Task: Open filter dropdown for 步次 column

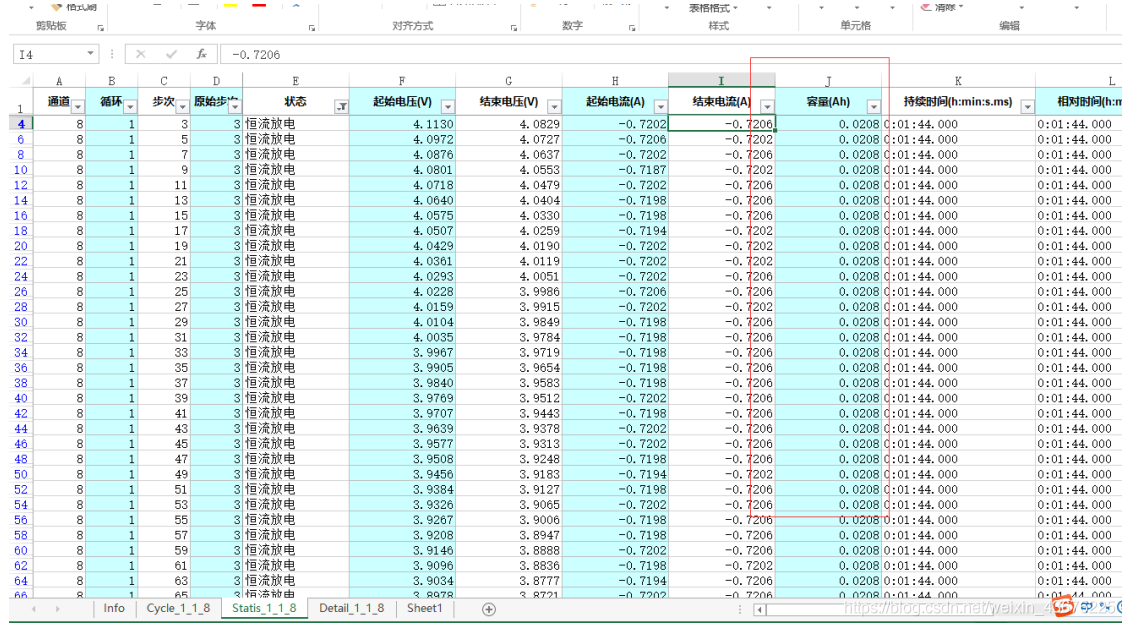Action: (x=182, y=107)
